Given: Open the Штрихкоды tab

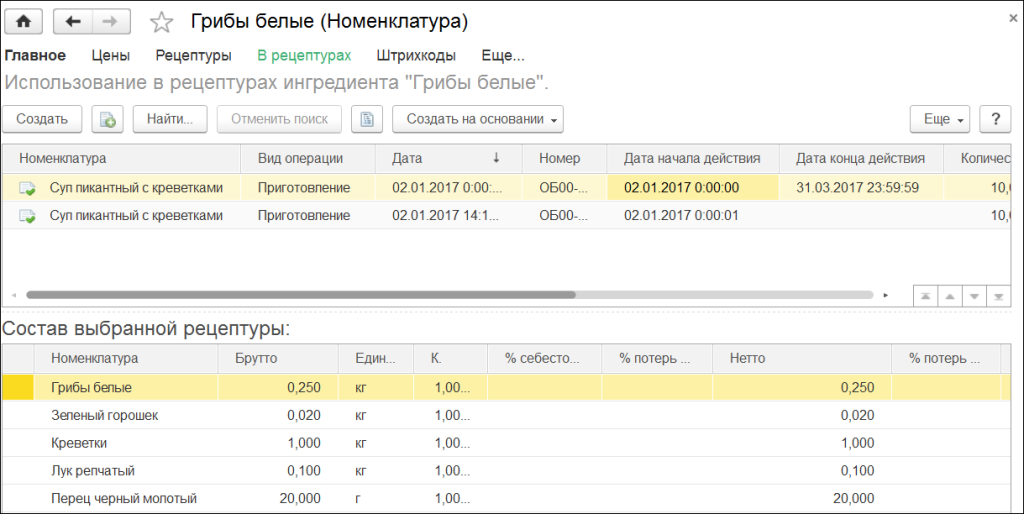Looking at the screenshot, I should click(416, 56).
